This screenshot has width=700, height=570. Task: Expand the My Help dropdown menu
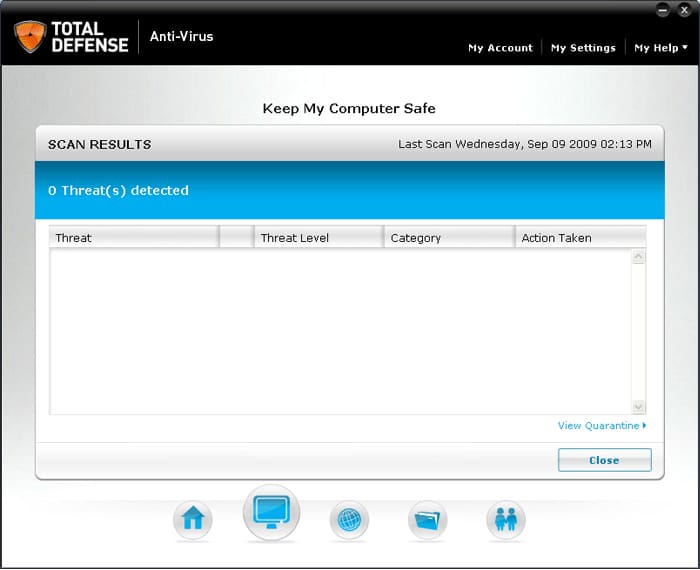[661, 48]
